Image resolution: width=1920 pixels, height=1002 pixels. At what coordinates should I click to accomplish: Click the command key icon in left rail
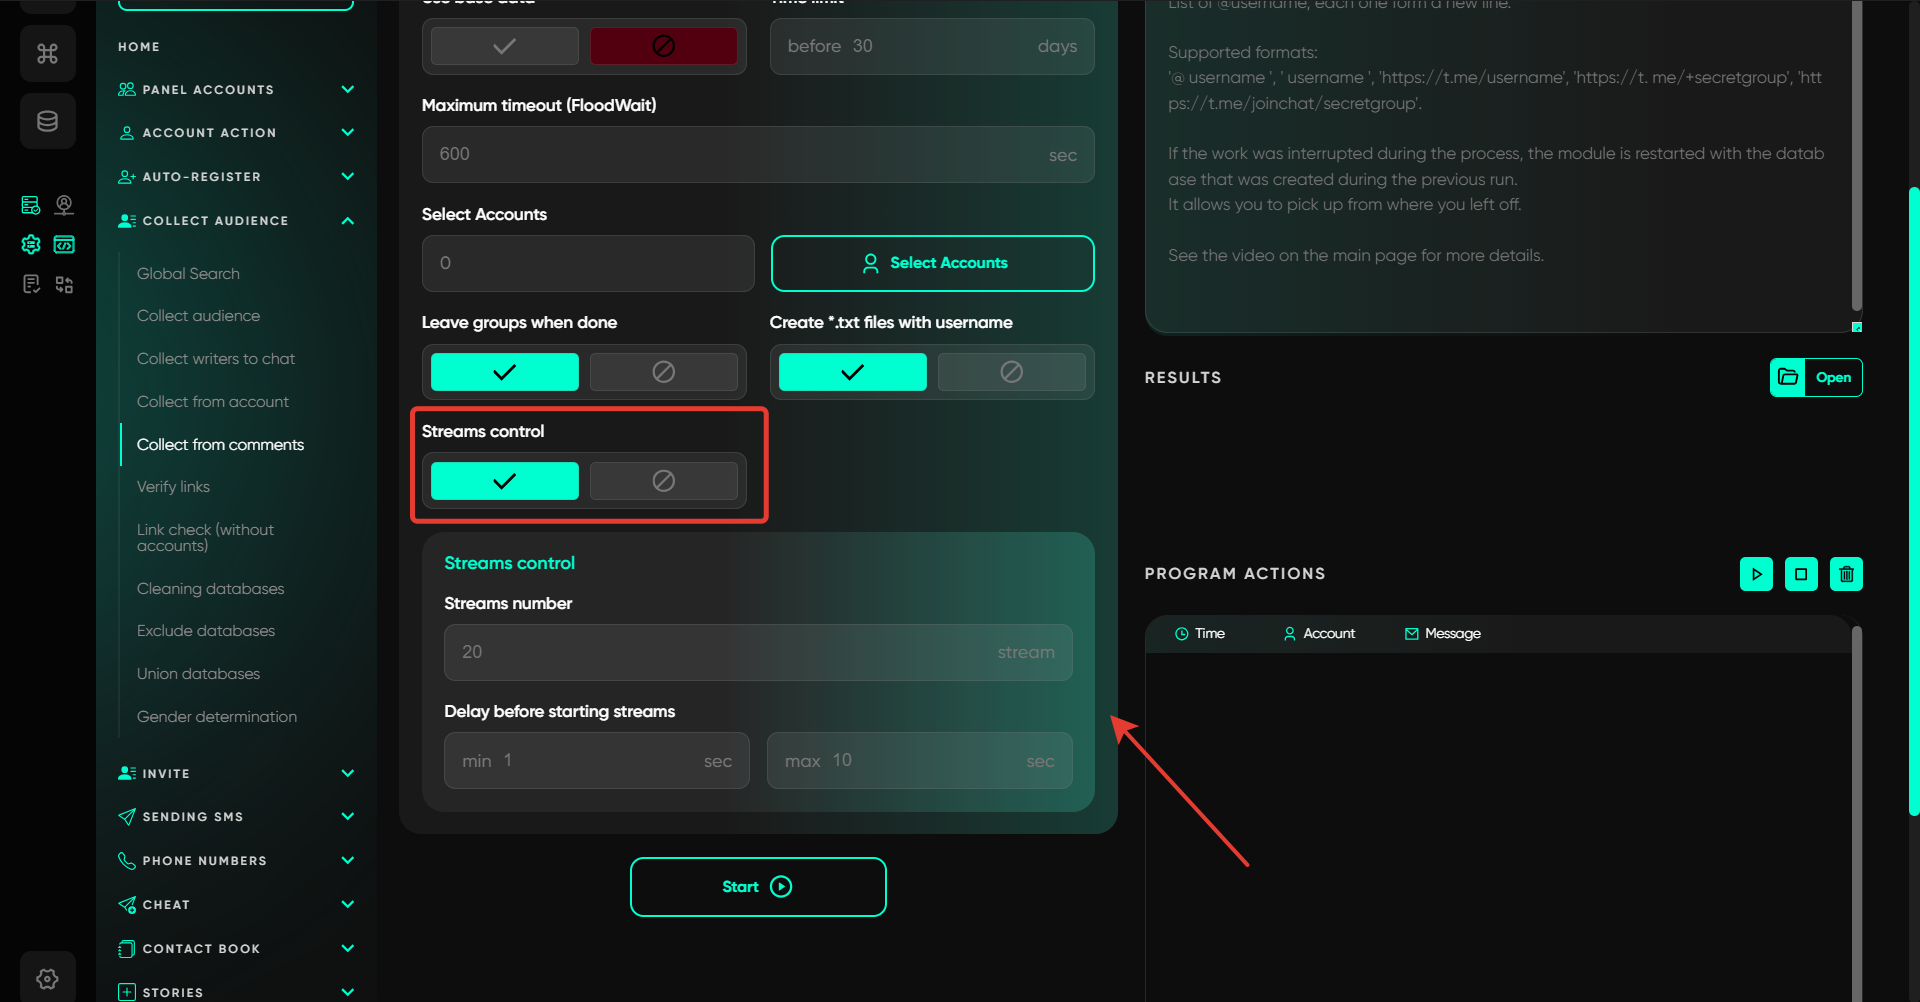[x=47, y=54]
